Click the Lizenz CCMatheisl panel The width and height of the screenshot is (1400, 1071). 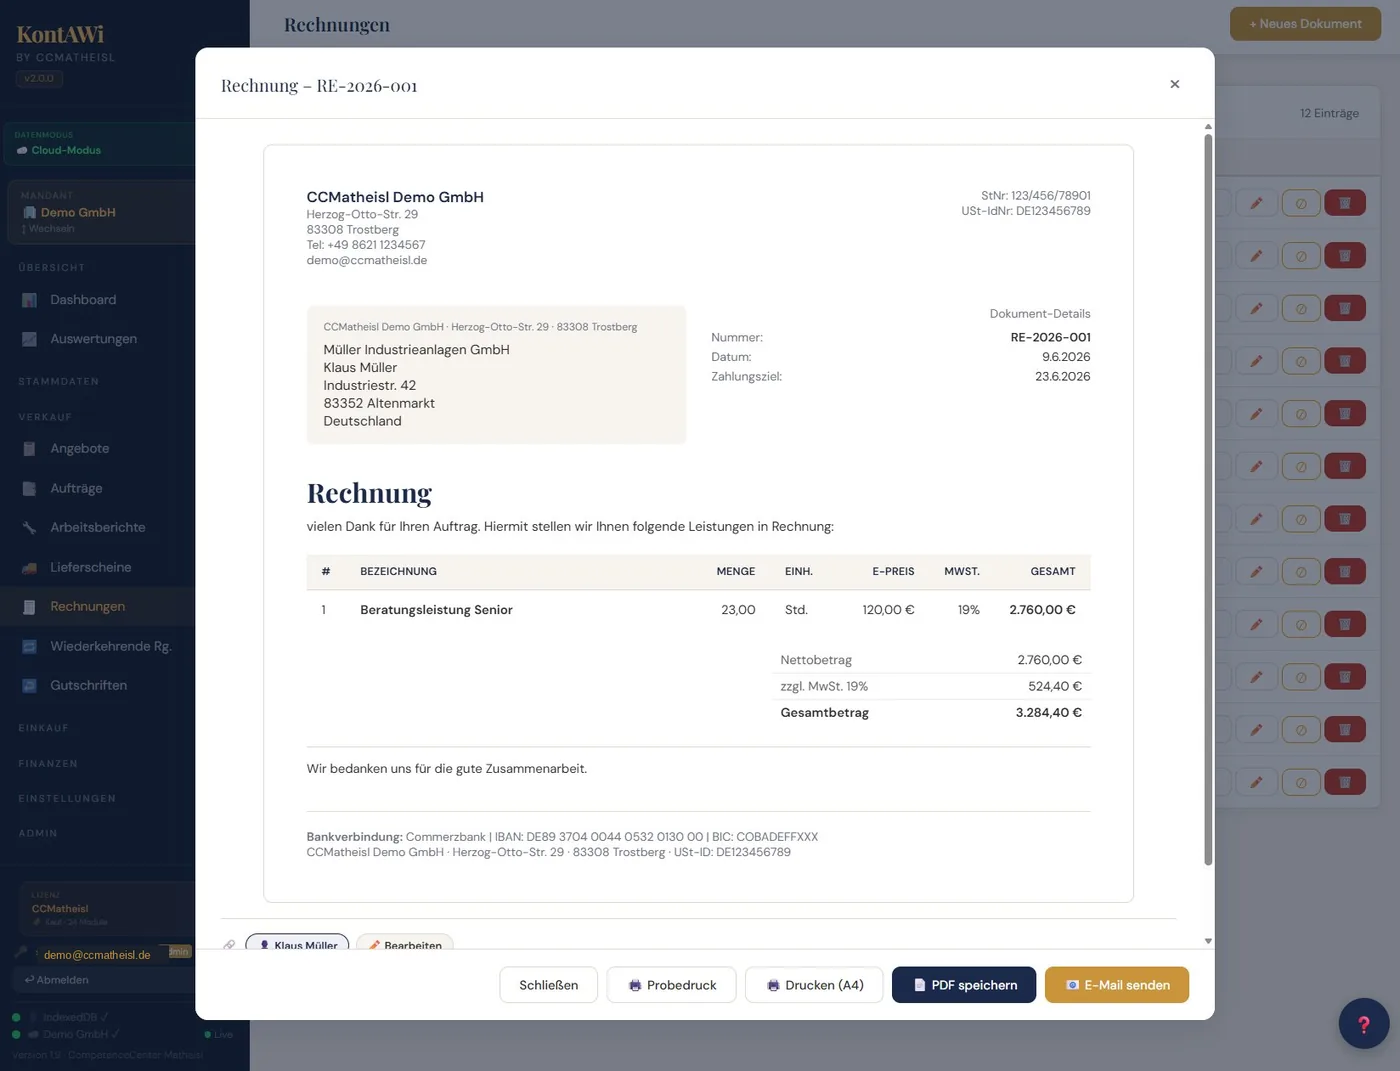click(x=105, y=908)
